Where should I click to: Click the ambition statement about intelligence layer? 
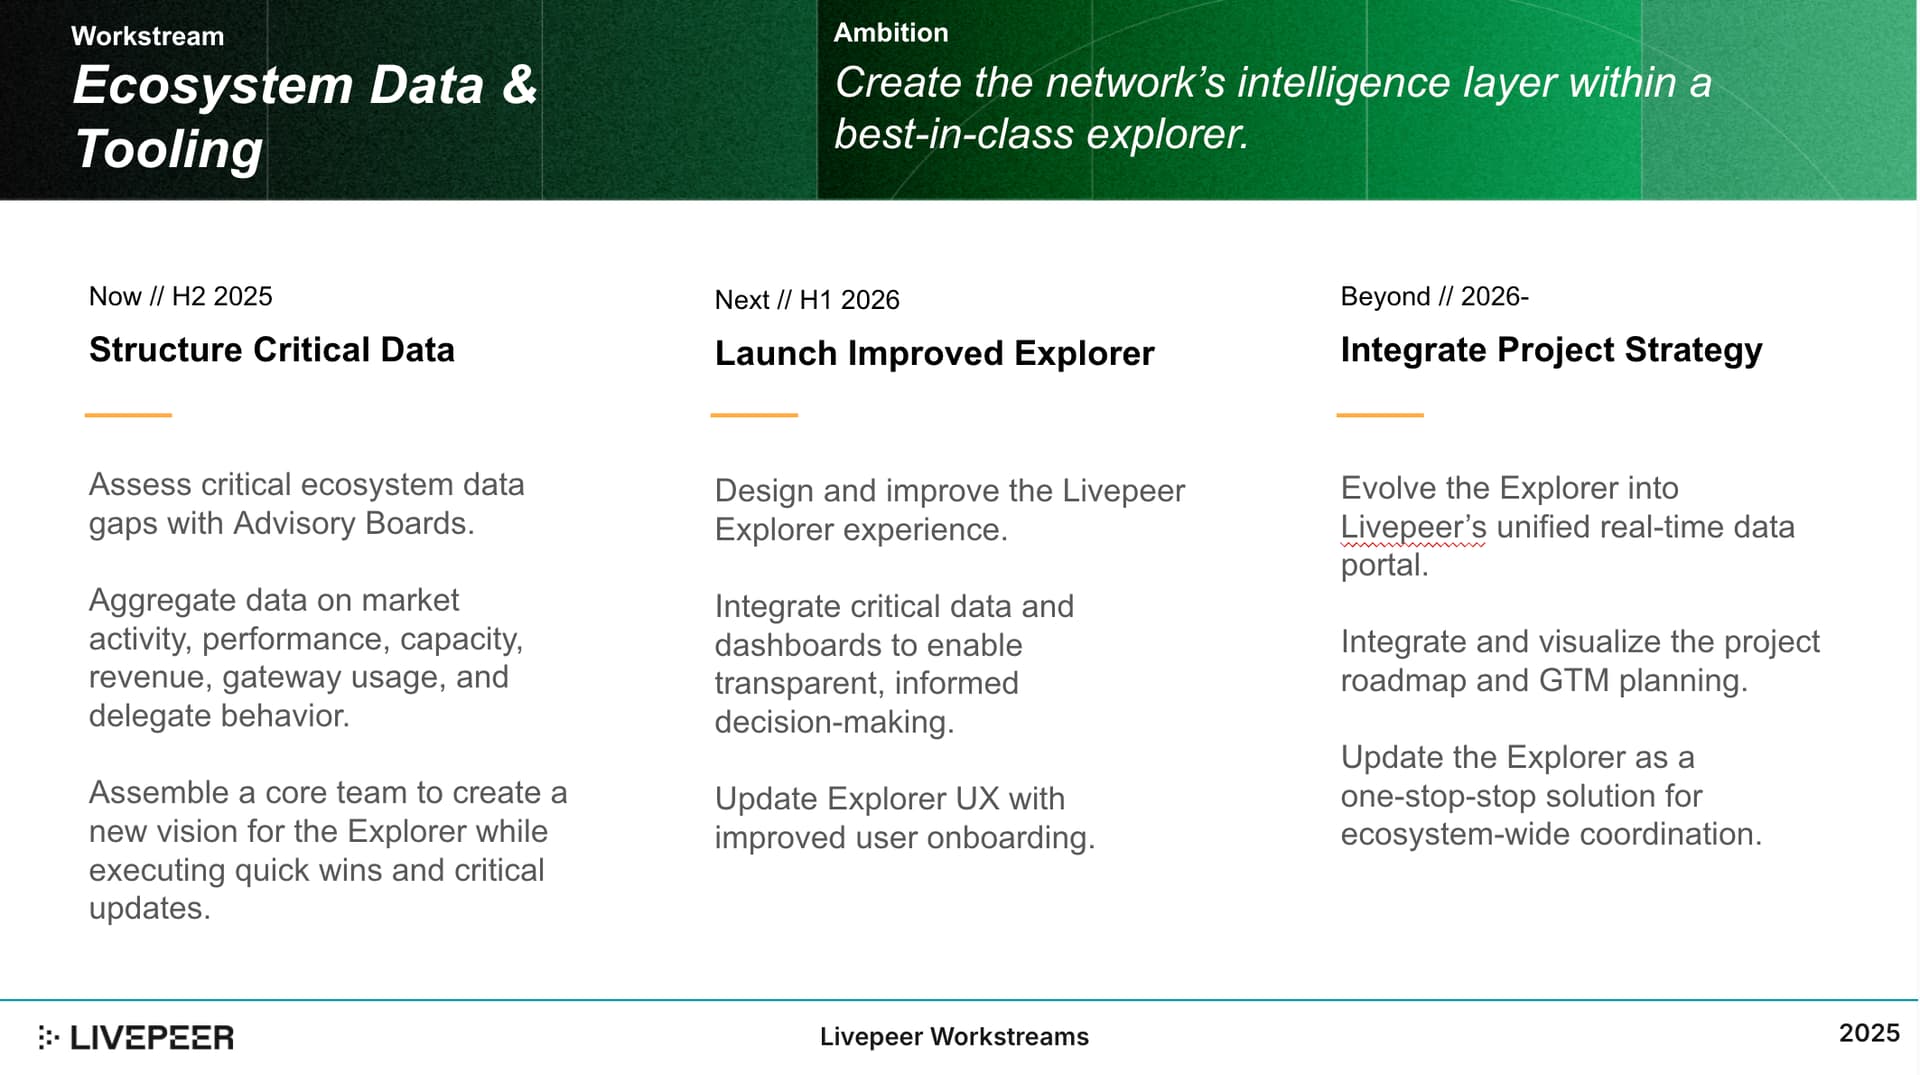pos(1272,108)
